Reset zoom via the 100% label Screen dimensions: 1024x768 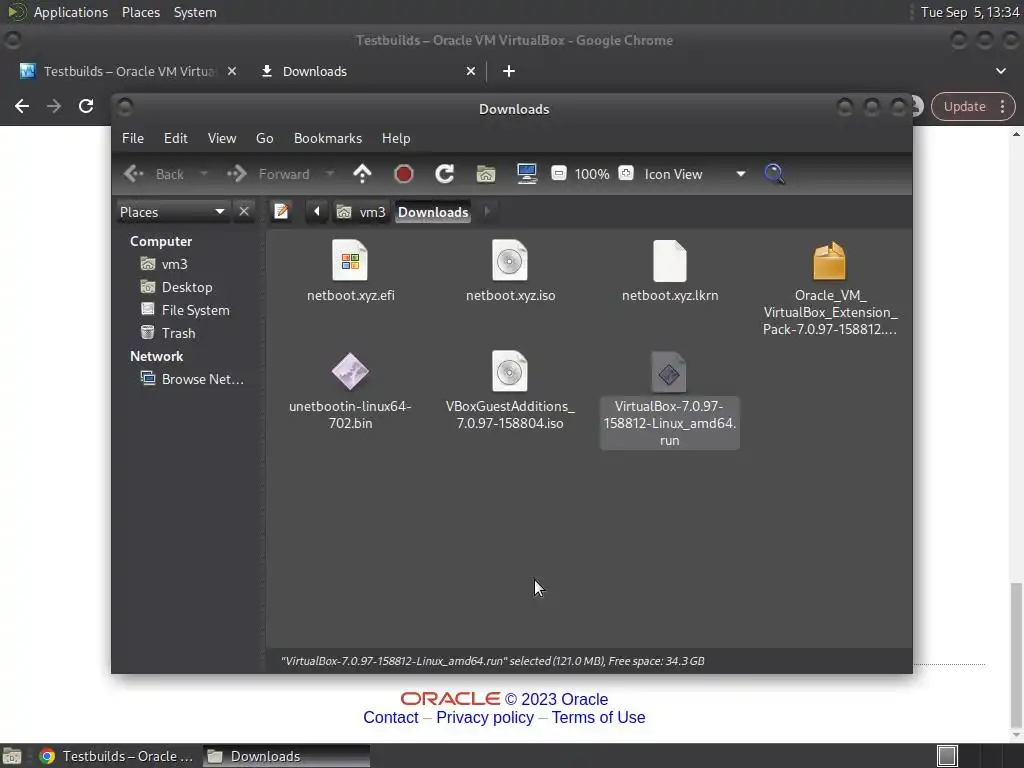pos(592,174)
